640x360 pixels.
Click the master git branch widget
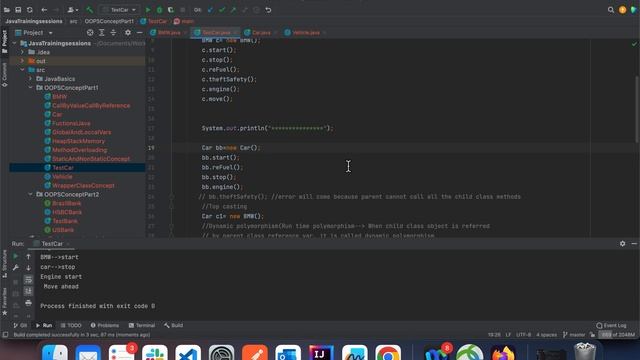click(574, 335)
